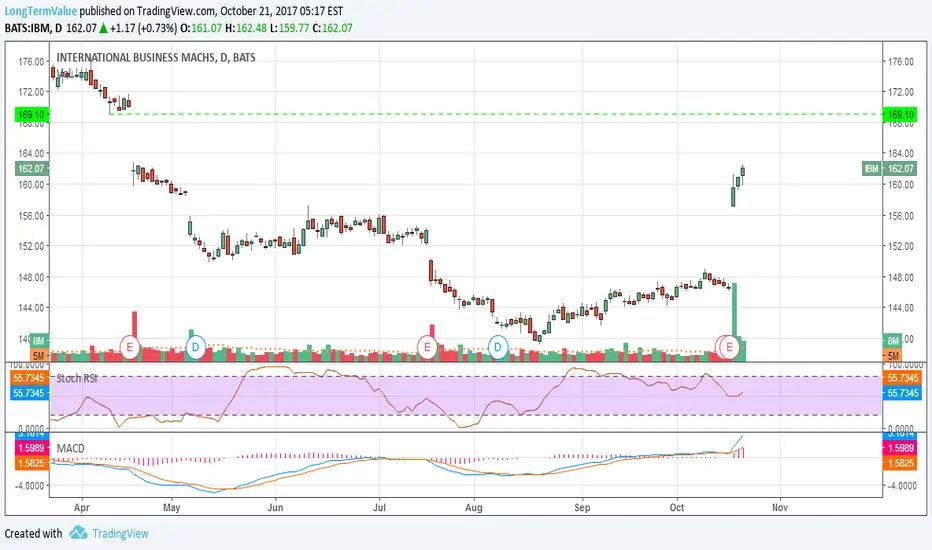Click the 176.00 price on right axis
932x550 pixels.
coord(900,61)
